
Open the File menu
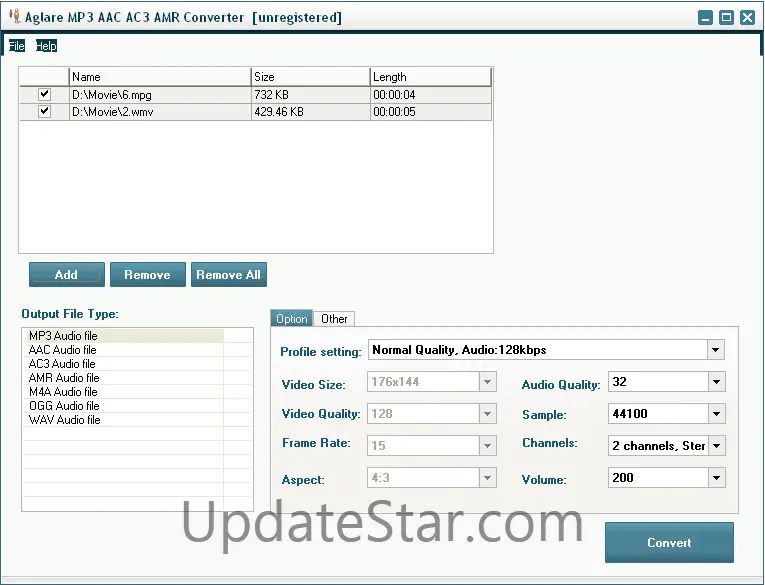pyautogui.click(x=17, y=46)
